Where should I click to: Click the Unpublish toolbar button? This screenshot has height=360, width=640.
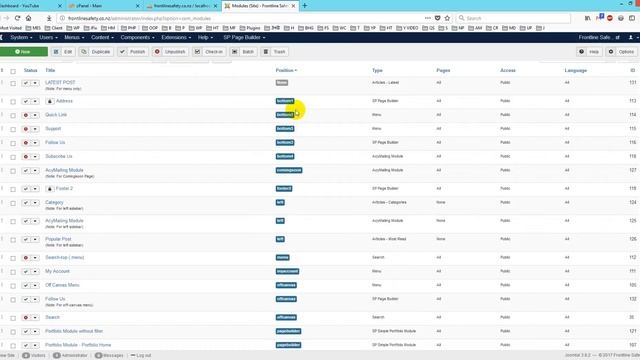point(170,52)
